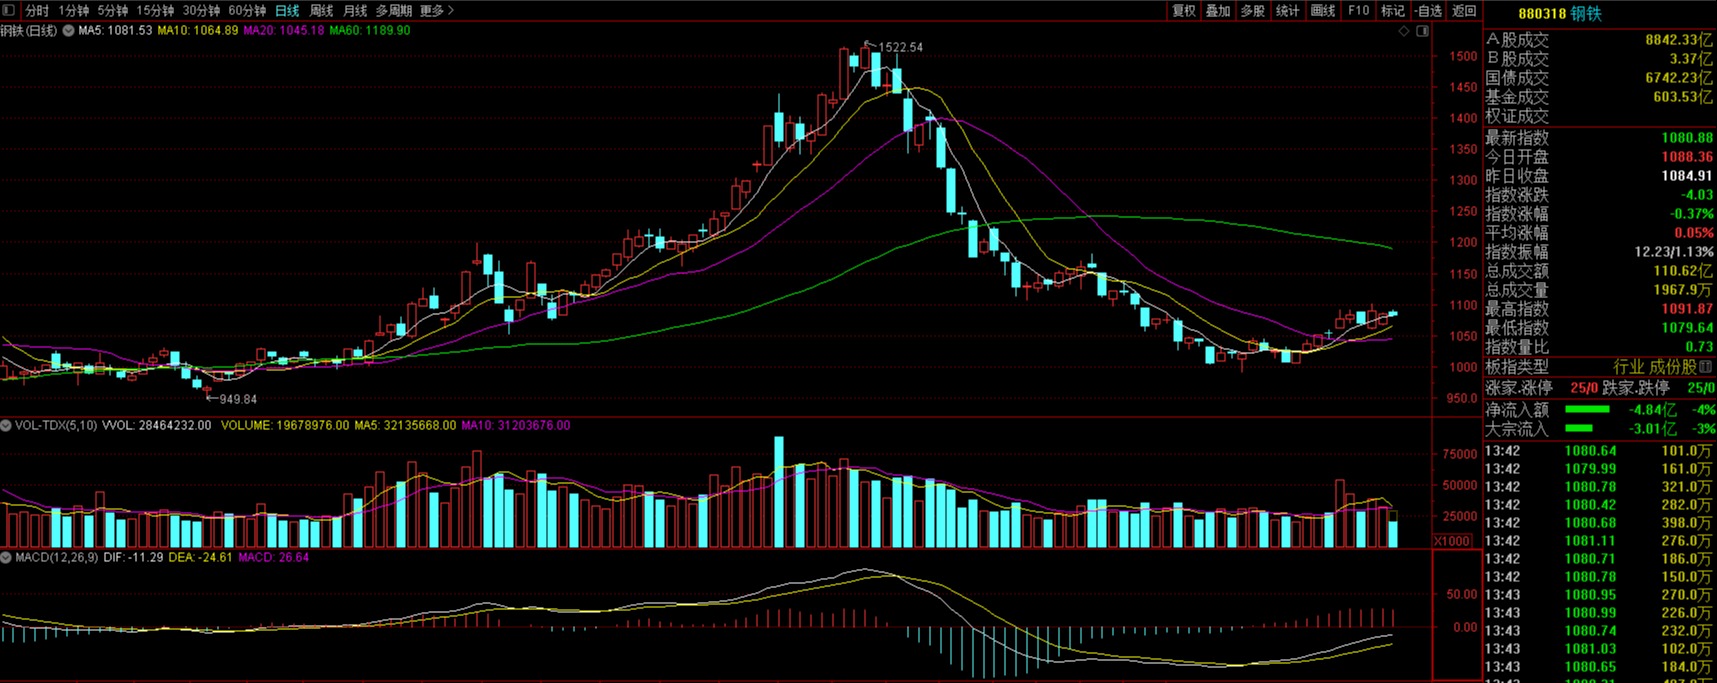The image size is (1717, 683).
Task: Open the F10 company info button
Action: pos(1358,11)
